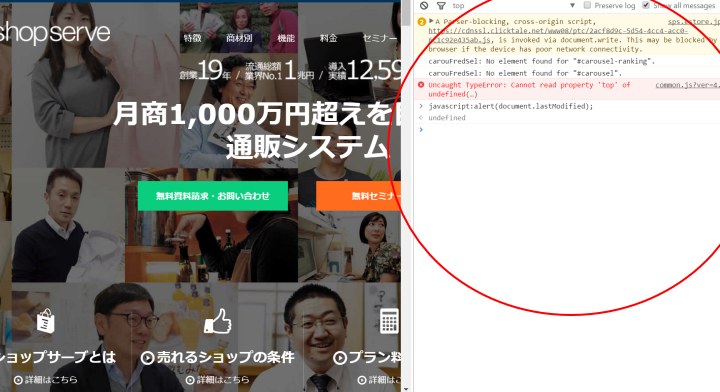Click the green 無料資料請求・お問い合わせ button
Screen dimensions: 720x392
pyautogui.click(x=213, y=196)
